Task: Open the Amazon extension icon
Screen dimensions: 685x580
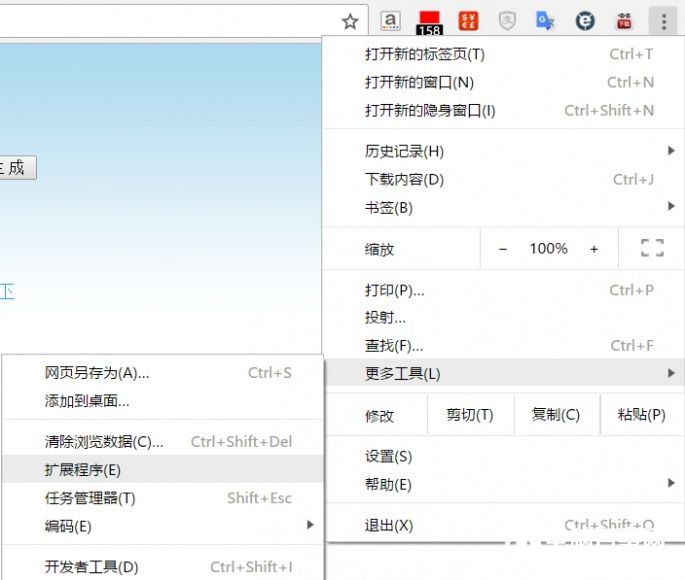Action: (391, 21)
